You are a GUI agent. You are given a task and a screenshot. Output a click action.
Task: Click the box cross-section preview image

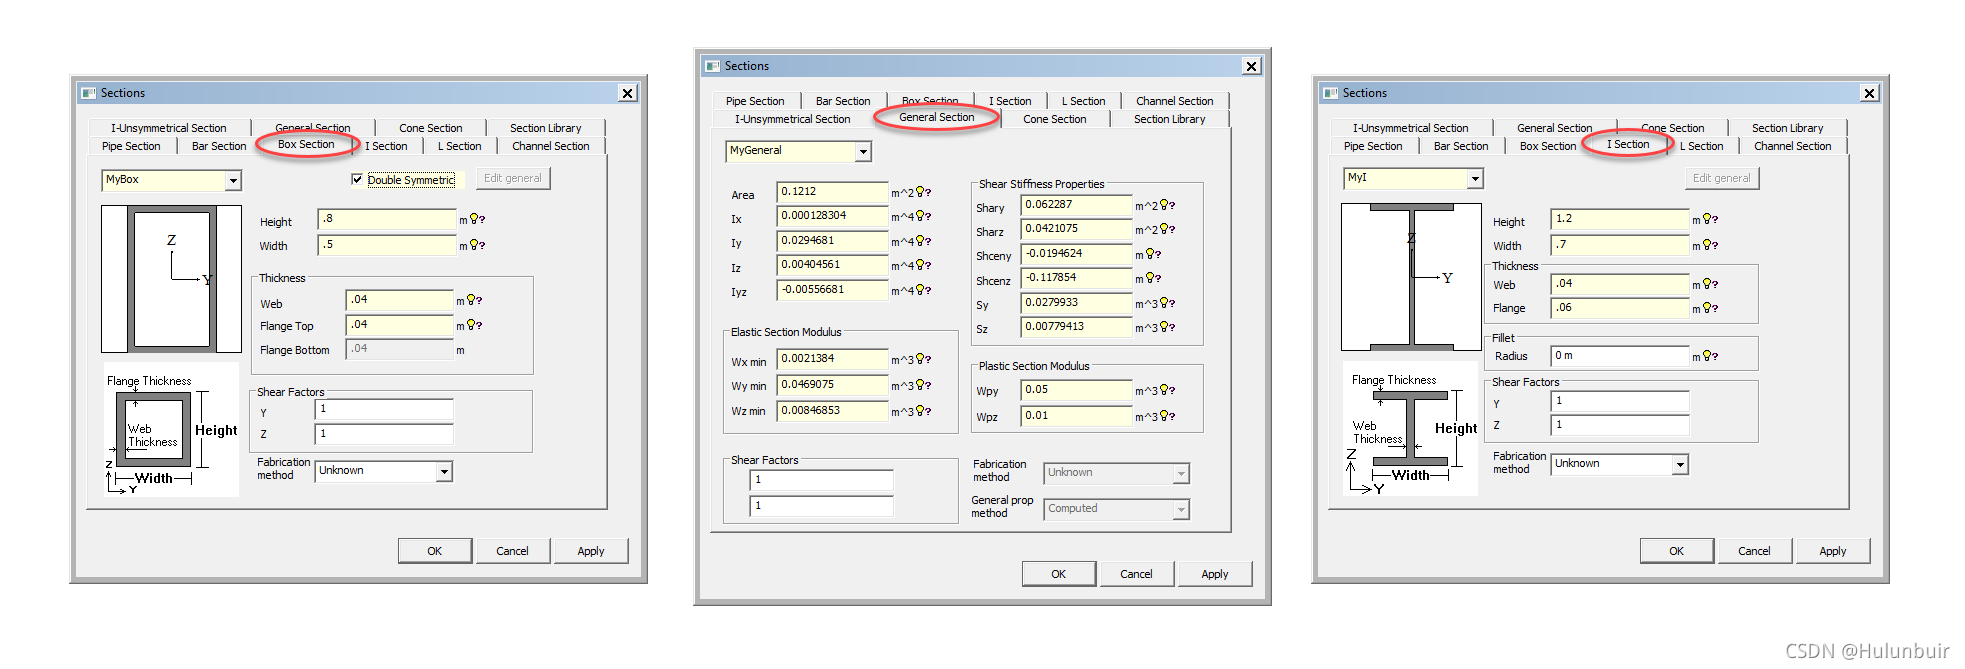click(x=171, y=279)
